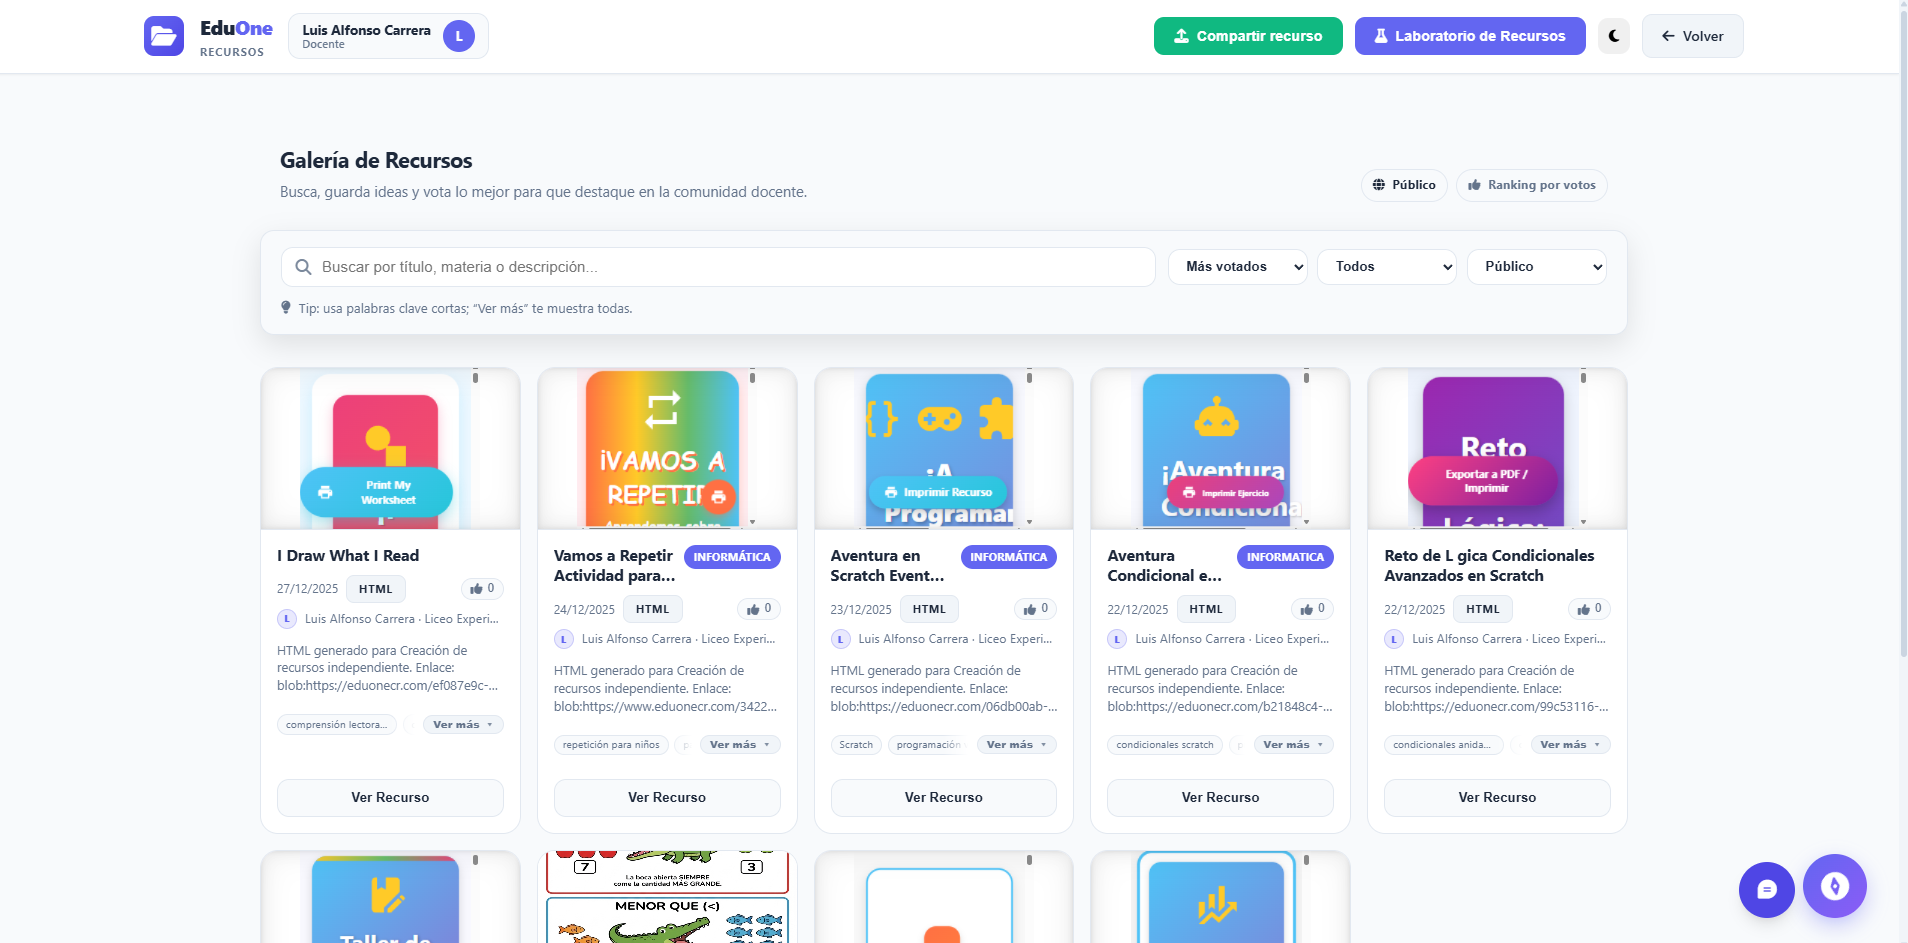Open the 'Público' visibility dropdown
The width and height of the screenshot is (1908, 943).
pyautogui.click(x=1536, y=267)
